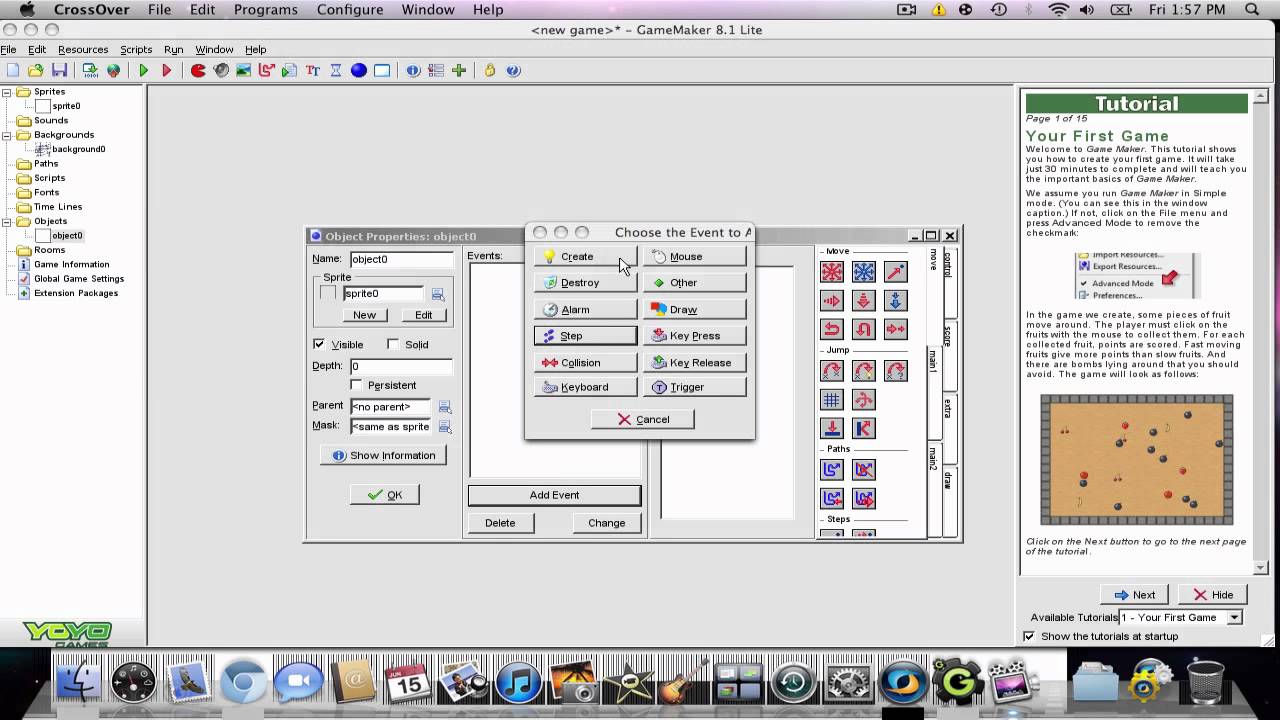Open game information via toolbar info icon
The image size is (1280, 720).
point(413,70)
